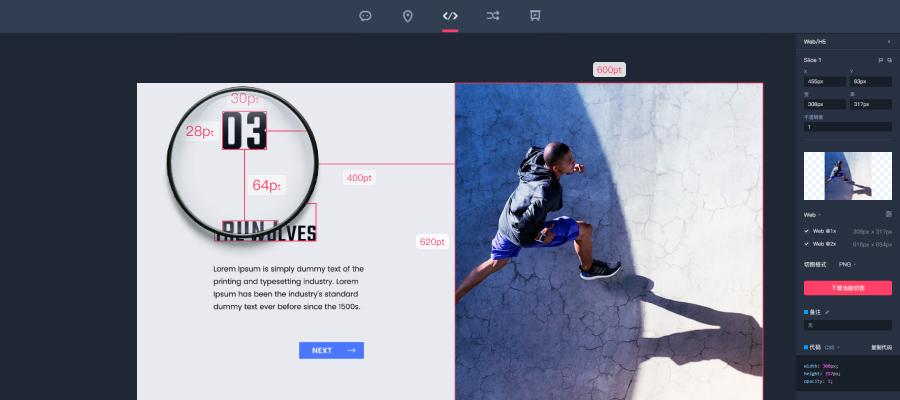Viewport: 900px width, 400px height.
Task: Open the comments chat bubble icon
Action: 366,16
